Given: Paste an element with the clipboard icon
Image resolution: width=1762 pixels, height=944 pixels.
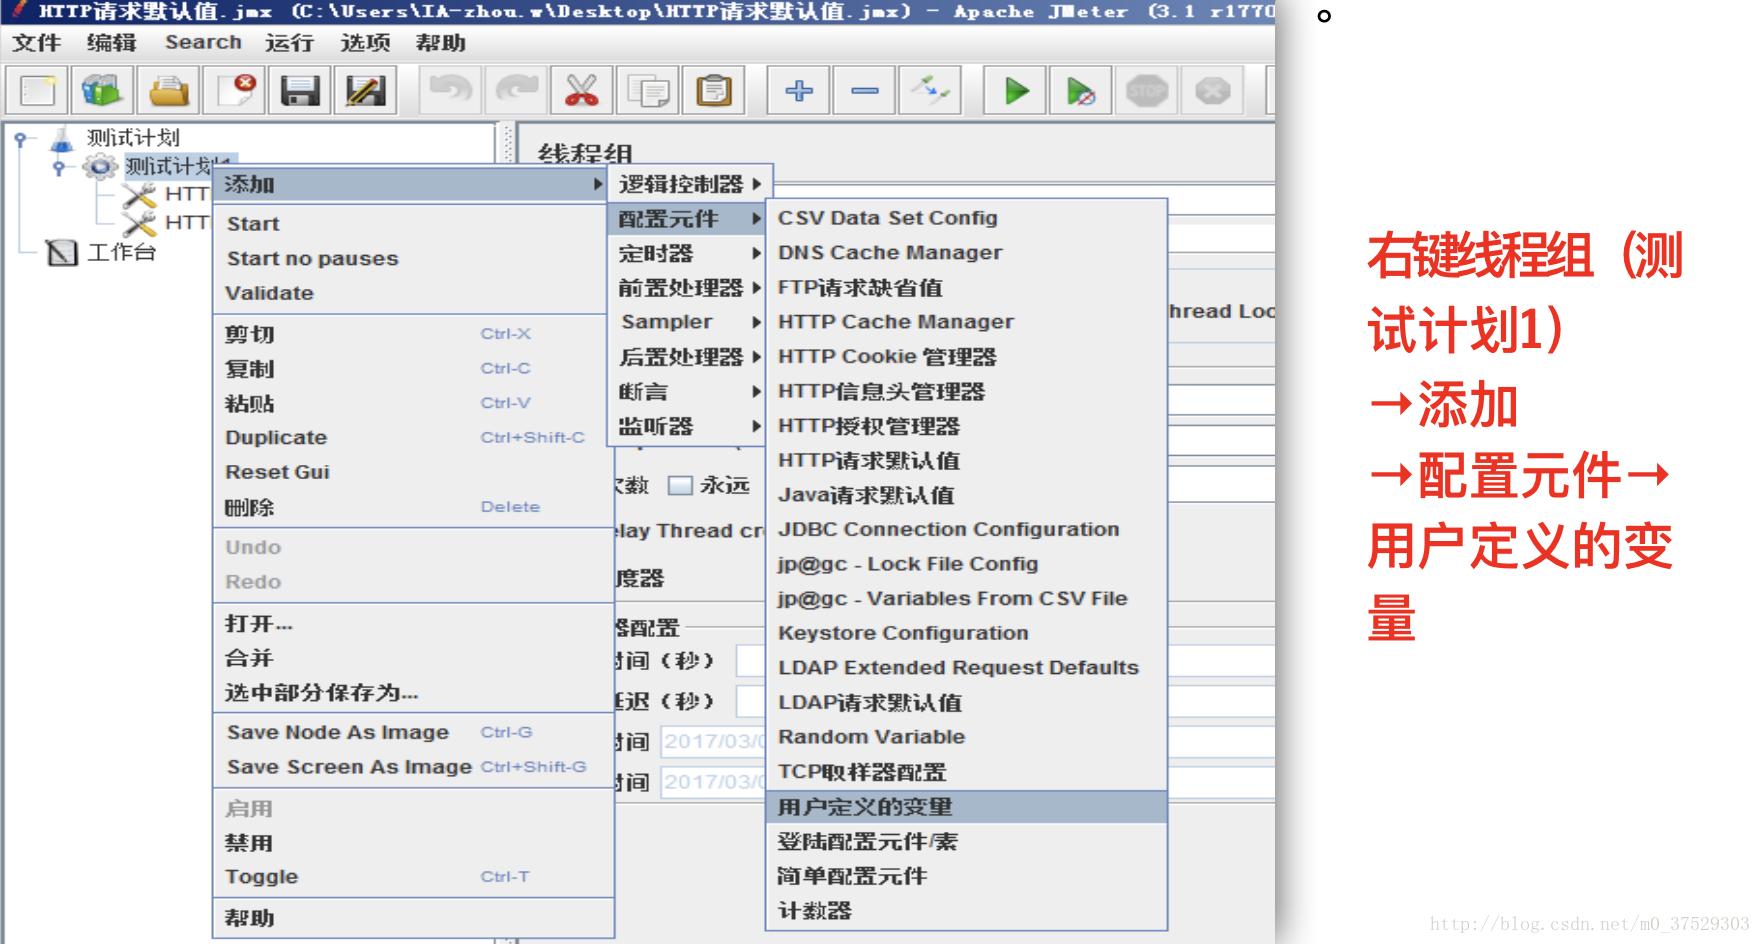Looking at the screenshot, I should click(712, 90).
